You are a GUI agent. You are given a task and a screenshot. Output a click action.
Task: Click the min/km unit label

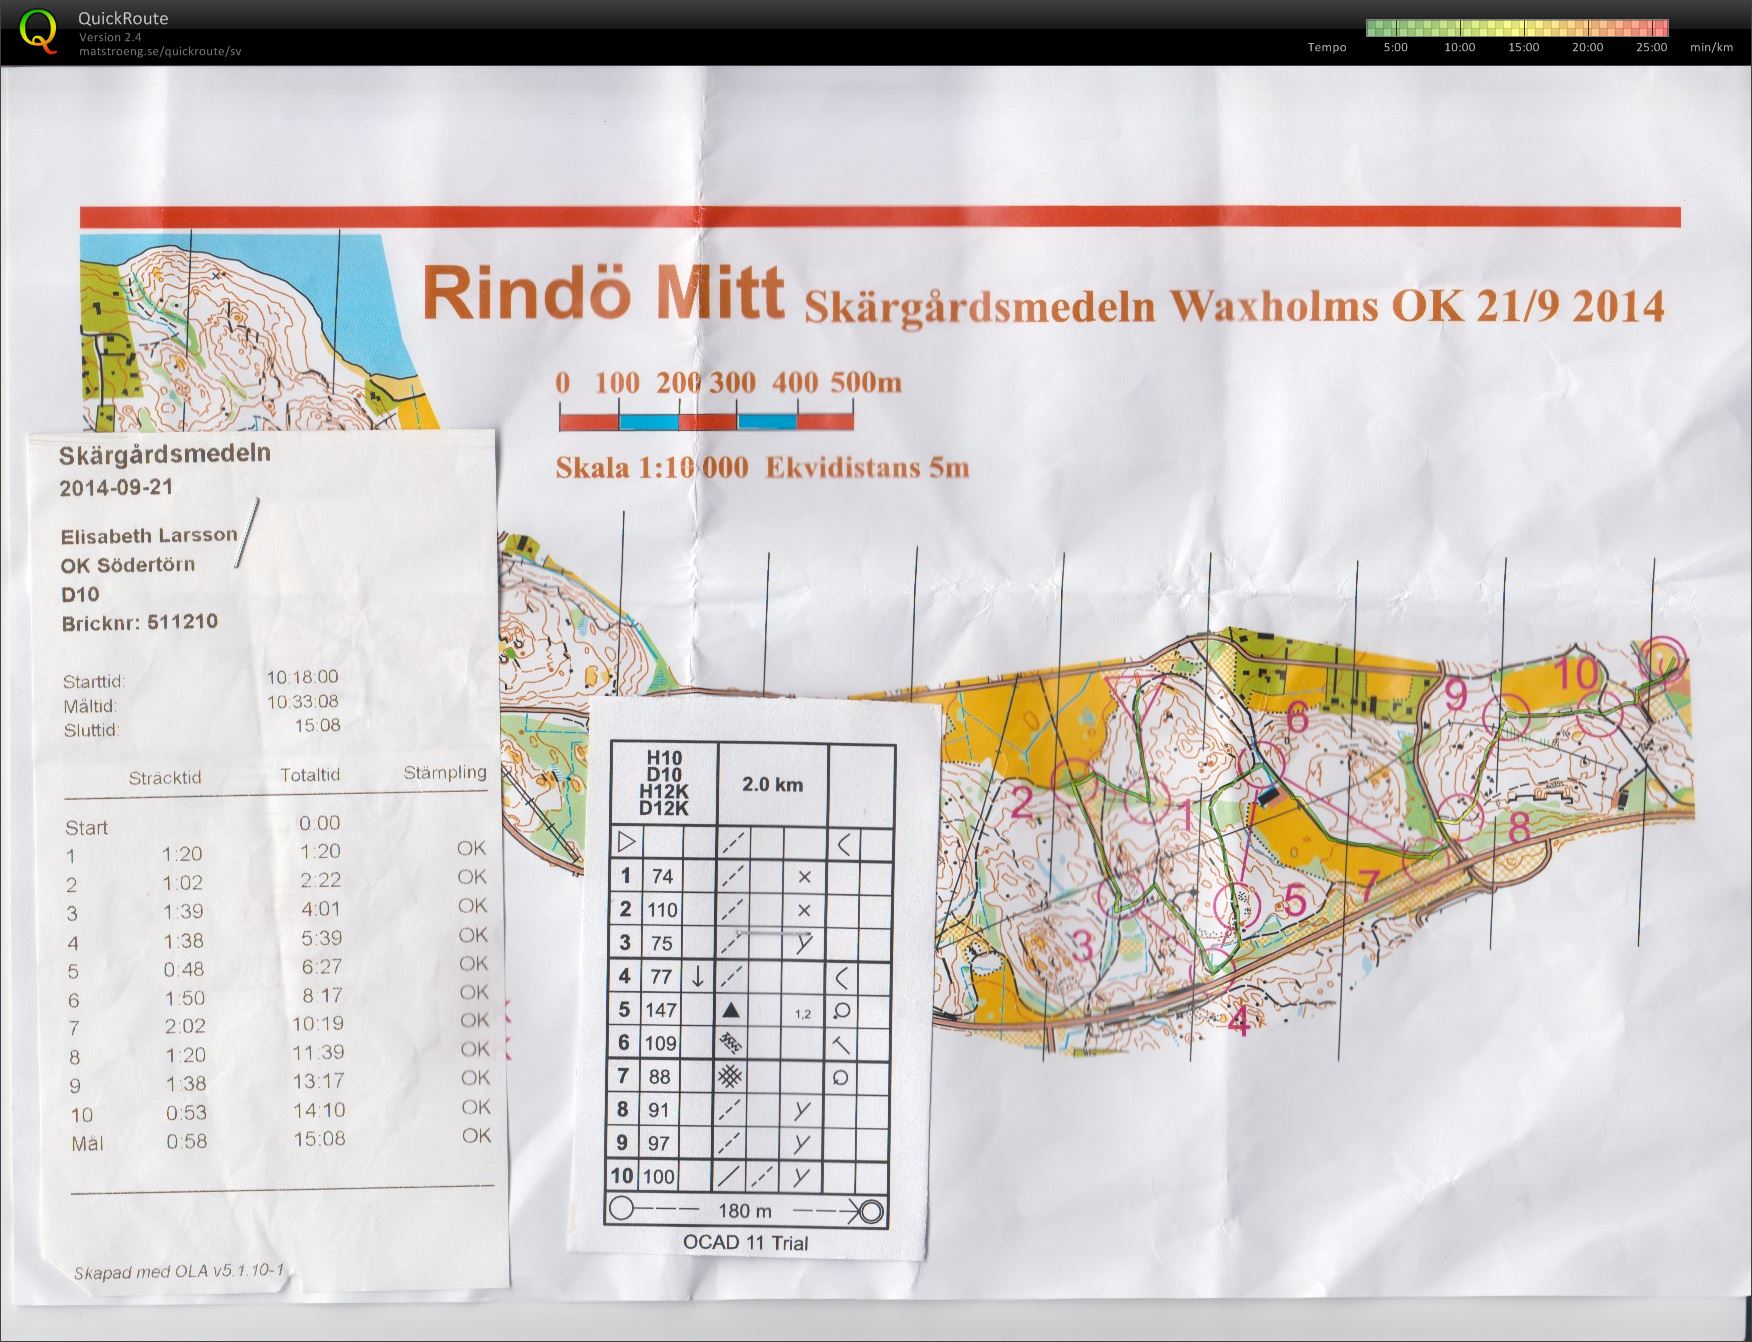[x=1711, y=47]
